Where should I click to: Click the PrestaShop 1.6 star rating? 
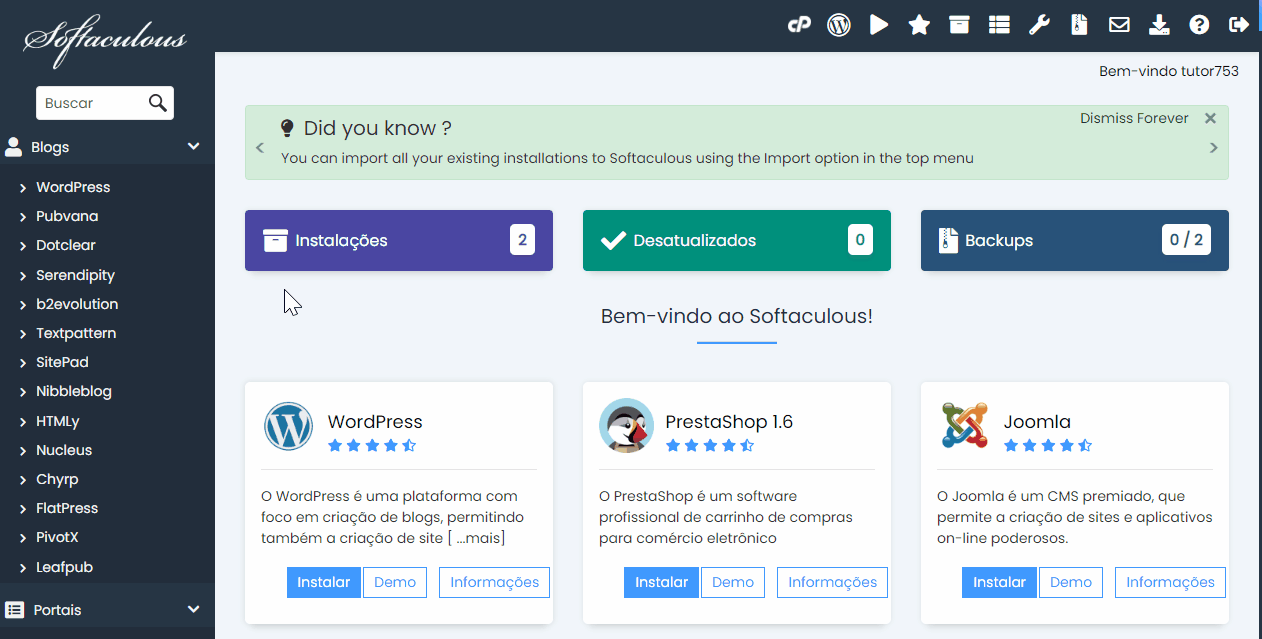710,445
